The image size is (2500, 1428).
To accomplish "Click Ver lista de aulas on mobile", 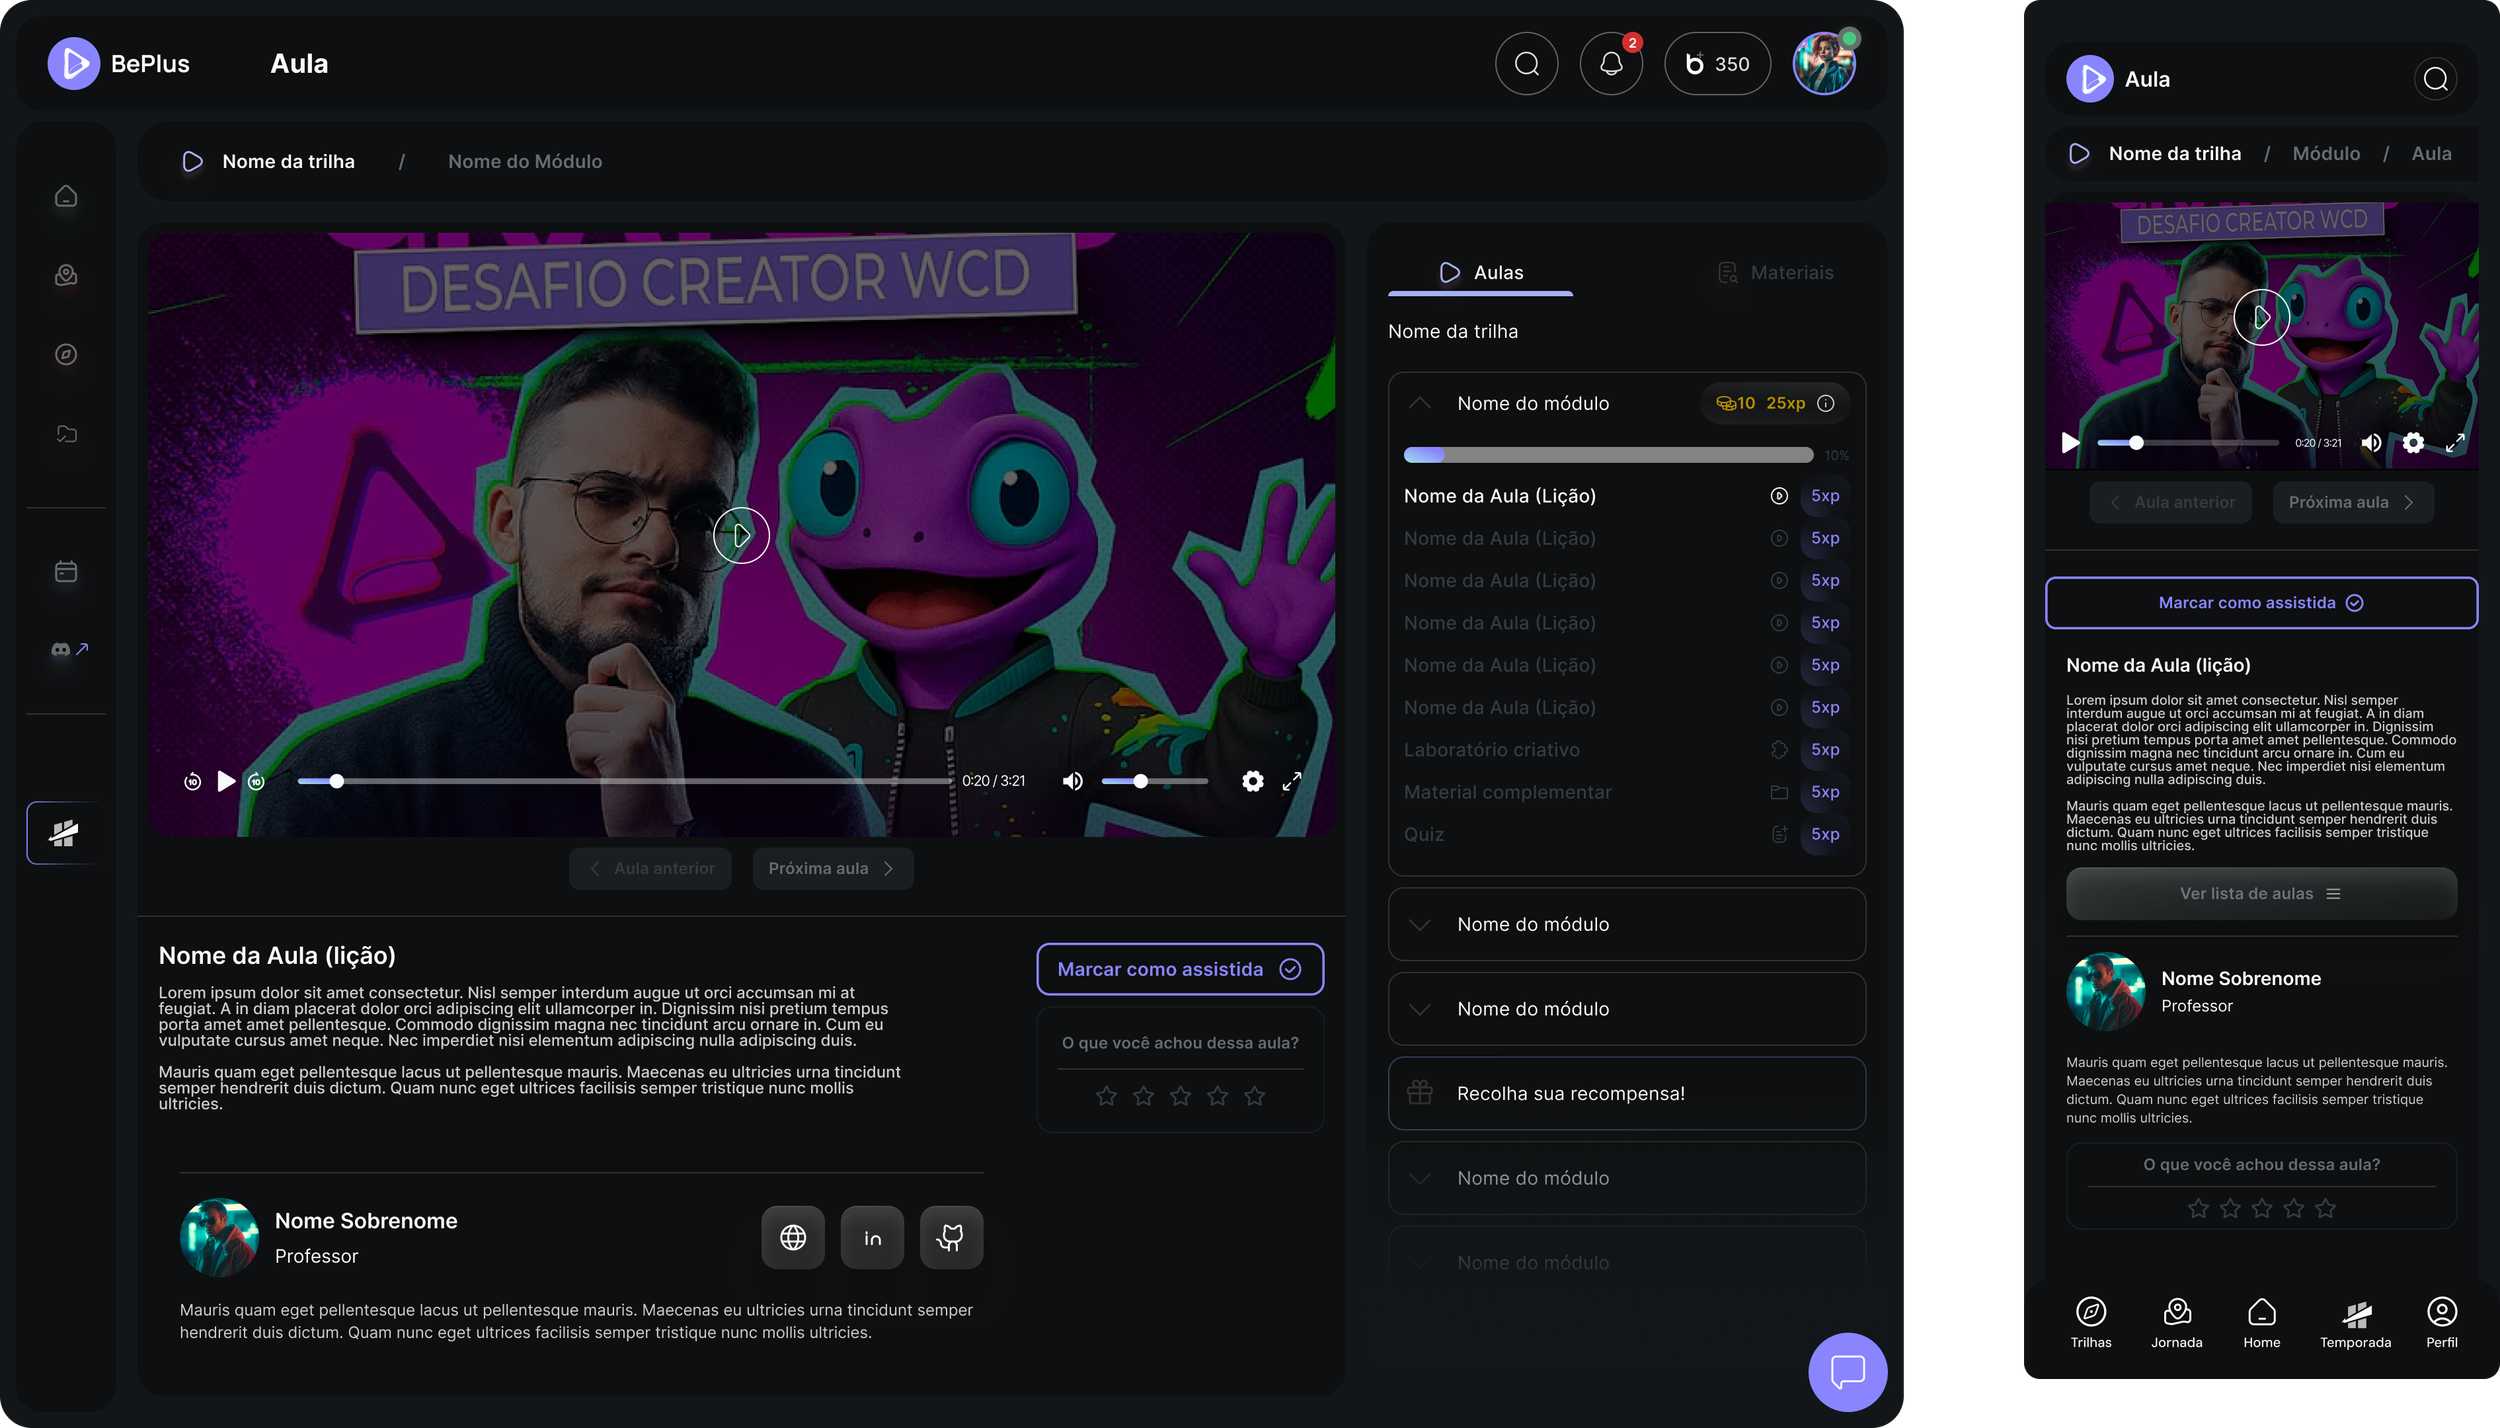I will (2261, 894).
